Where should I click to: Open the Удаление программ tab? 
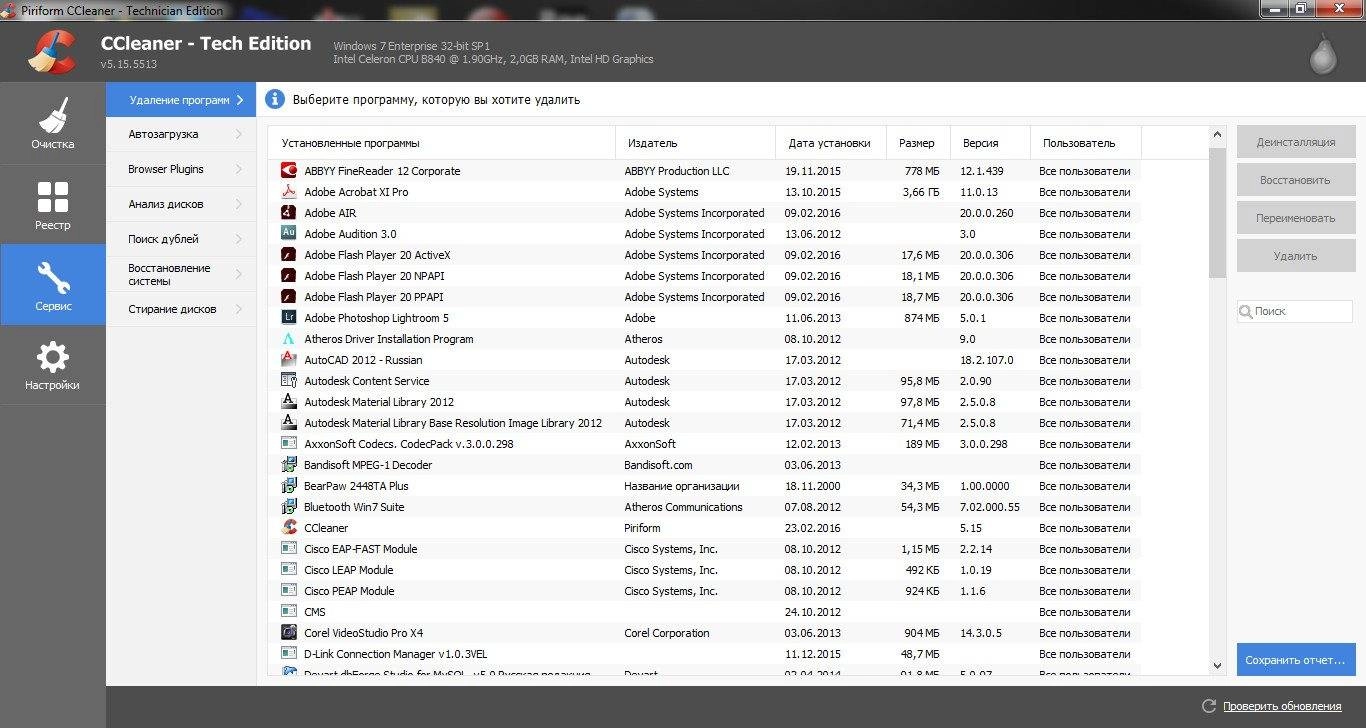coord(181,100)
